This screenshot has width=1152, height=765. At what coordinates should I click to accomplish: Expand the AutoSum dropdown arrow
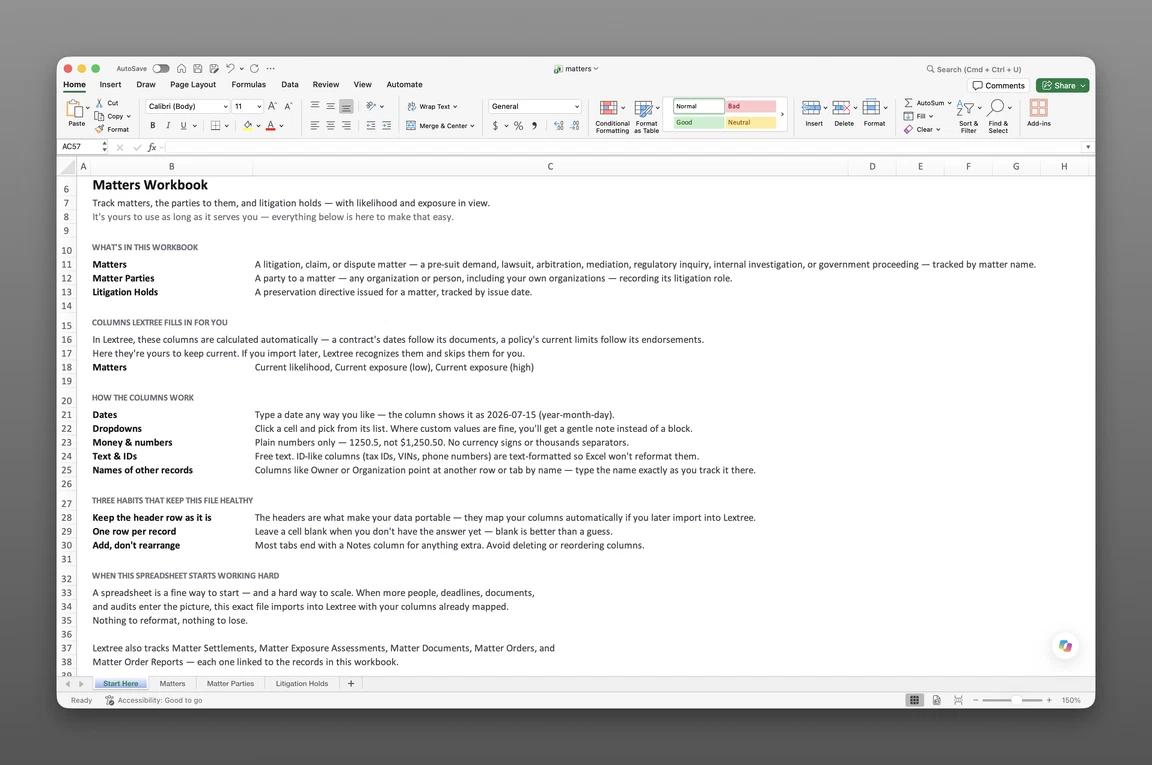(949, 103)
